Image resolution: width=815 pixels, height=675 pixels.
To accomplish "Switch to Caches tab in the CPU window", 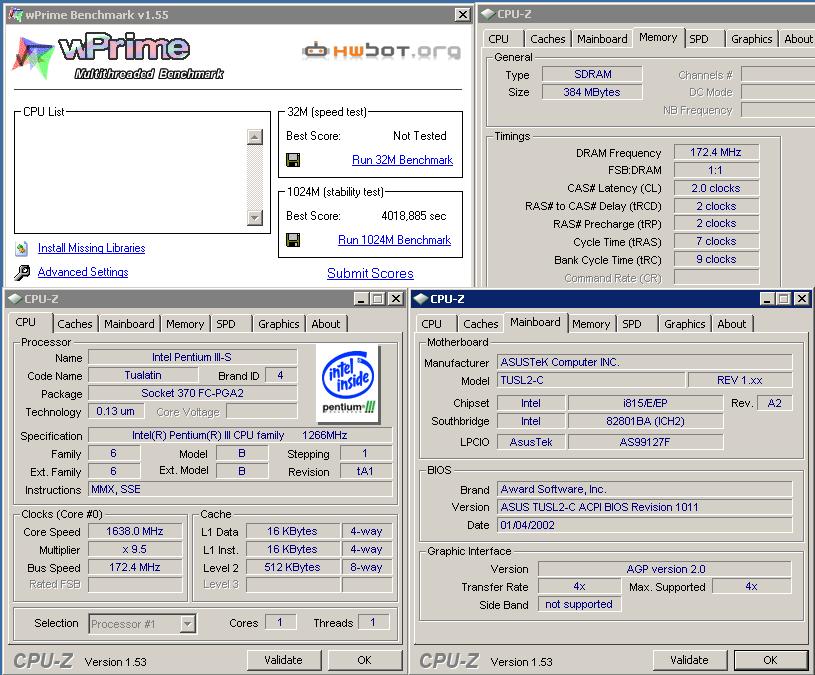I will pyautogui.click(x=75, y=324).
